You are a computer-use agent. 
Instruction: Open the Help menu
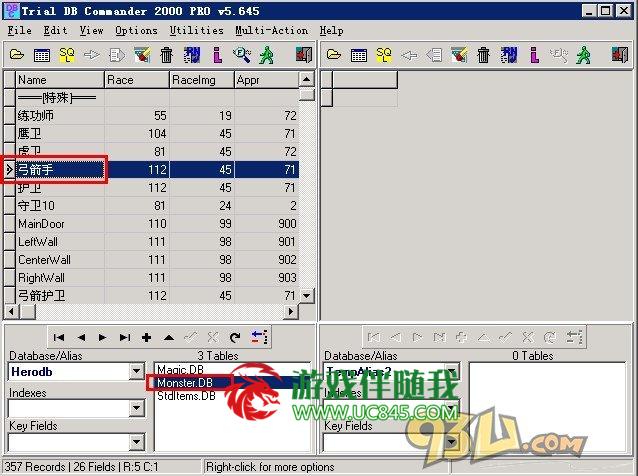tap(331, 31)
